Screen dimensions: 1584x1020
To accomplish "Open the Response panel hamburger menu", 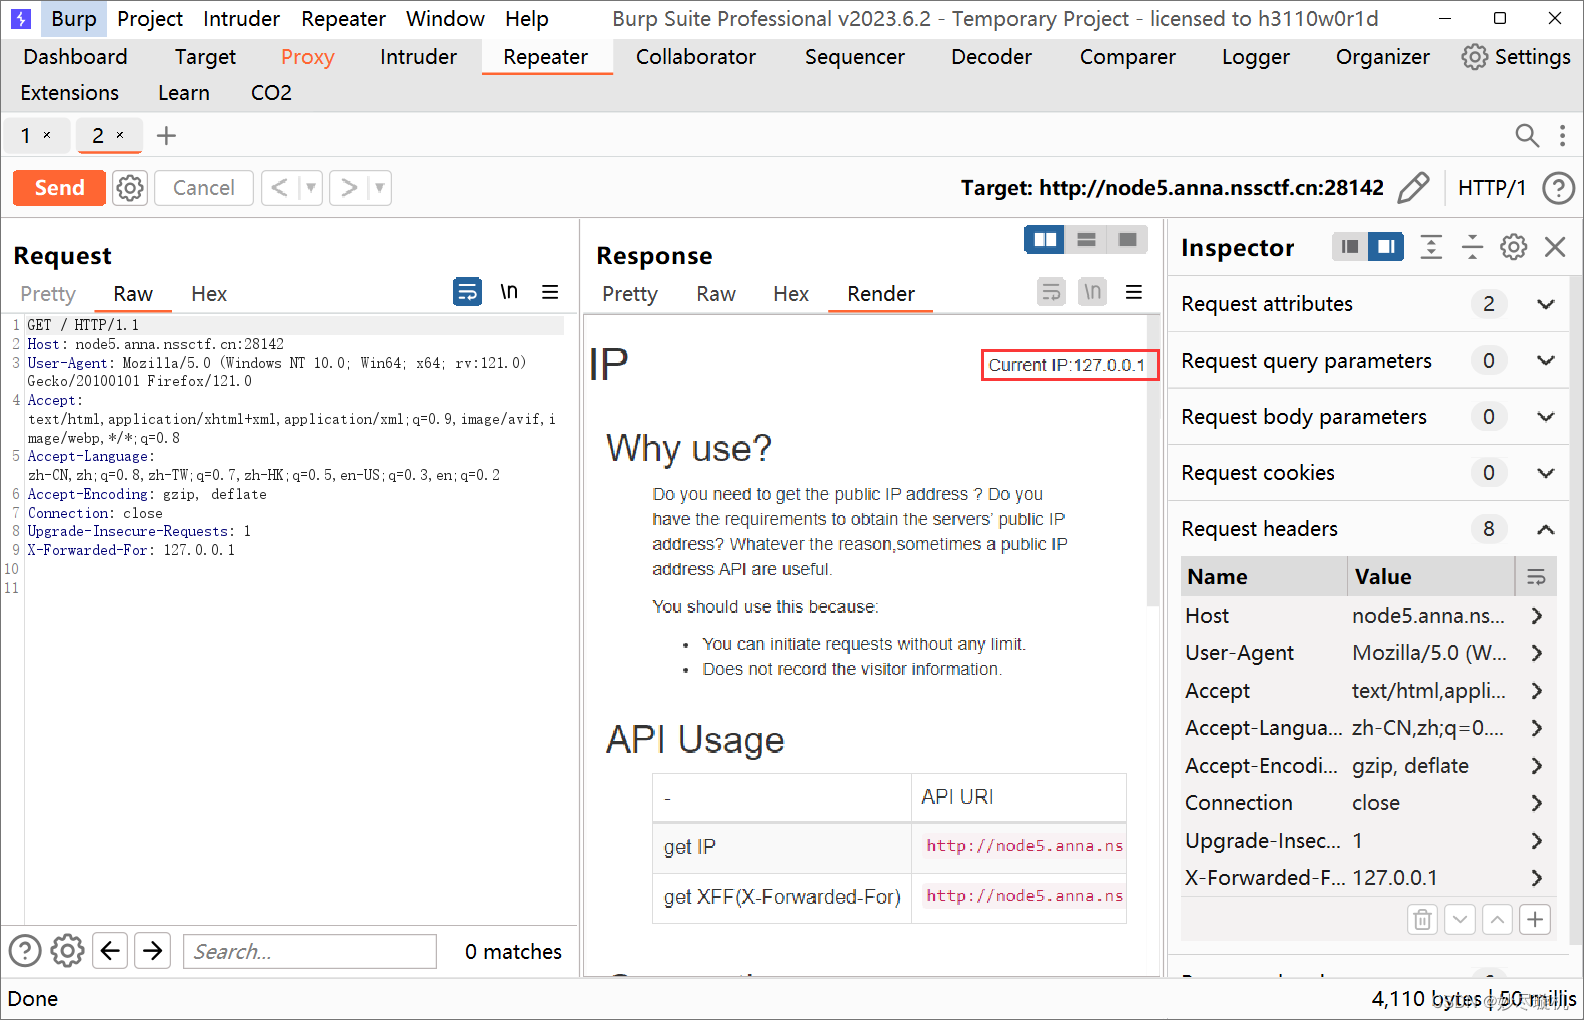I will pos(1134,292).
